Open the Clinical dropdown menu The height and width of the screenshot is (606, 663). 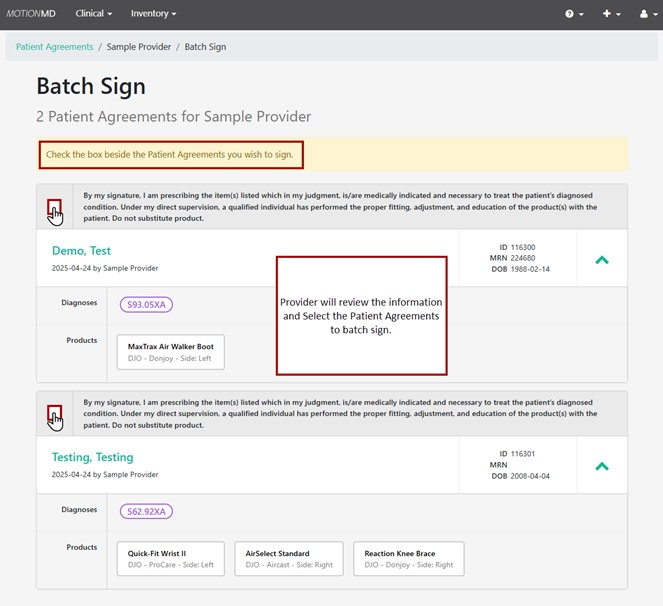point(94,14)
